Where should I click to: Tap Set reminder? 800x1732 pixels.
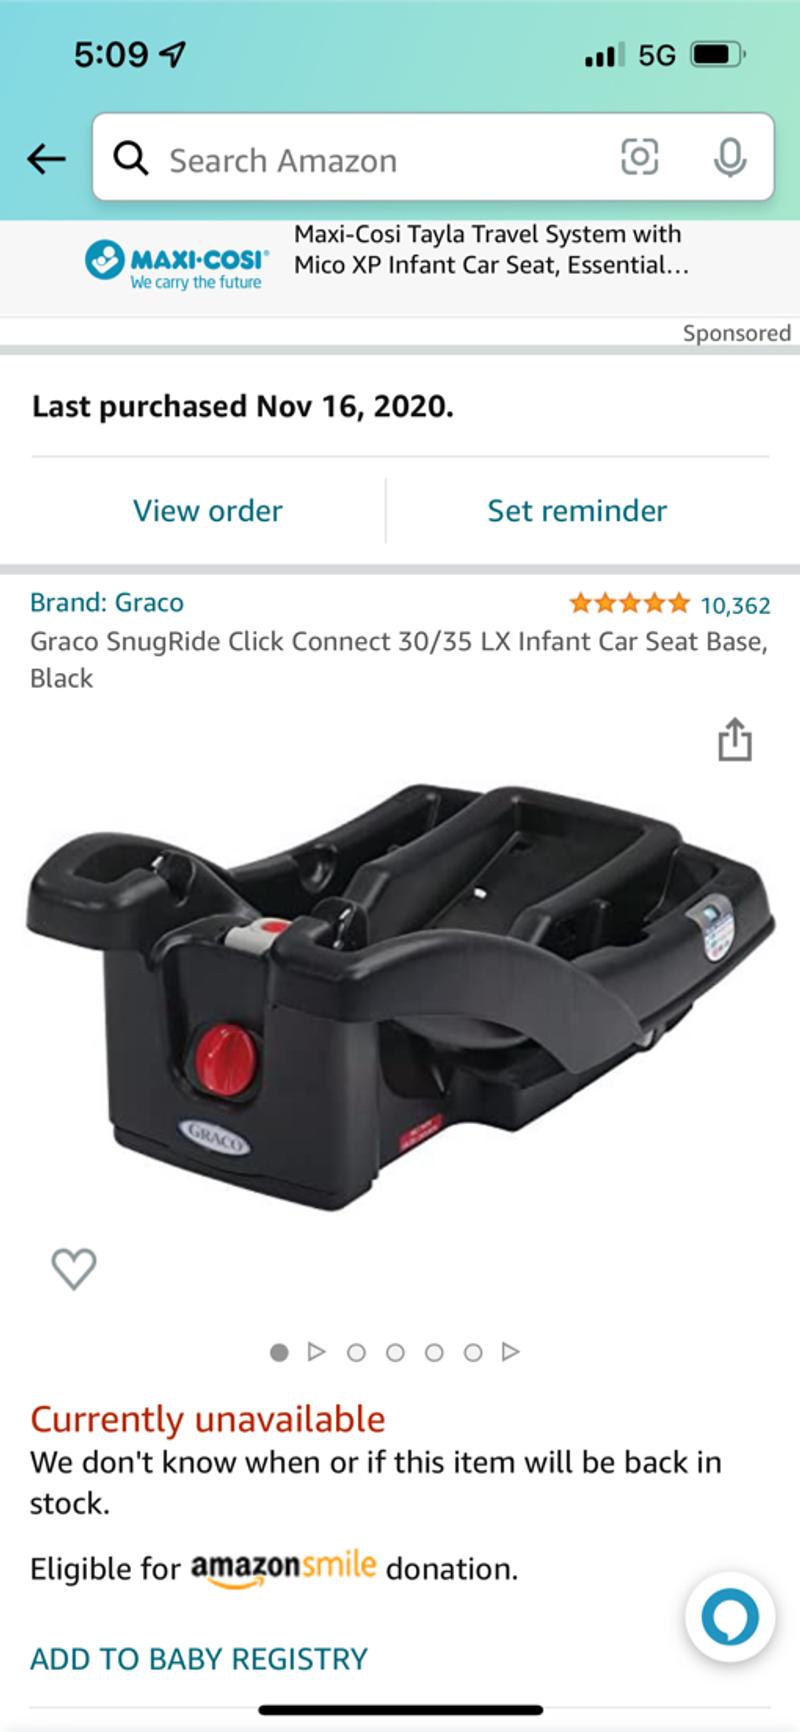pyautogui.click(x=577, y=511)
